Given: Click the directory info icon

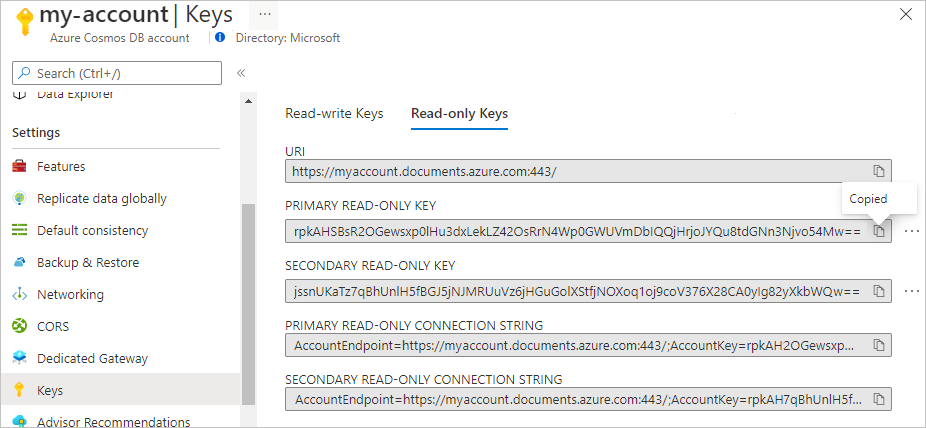Looking at the screenshot, I should 220,38.
